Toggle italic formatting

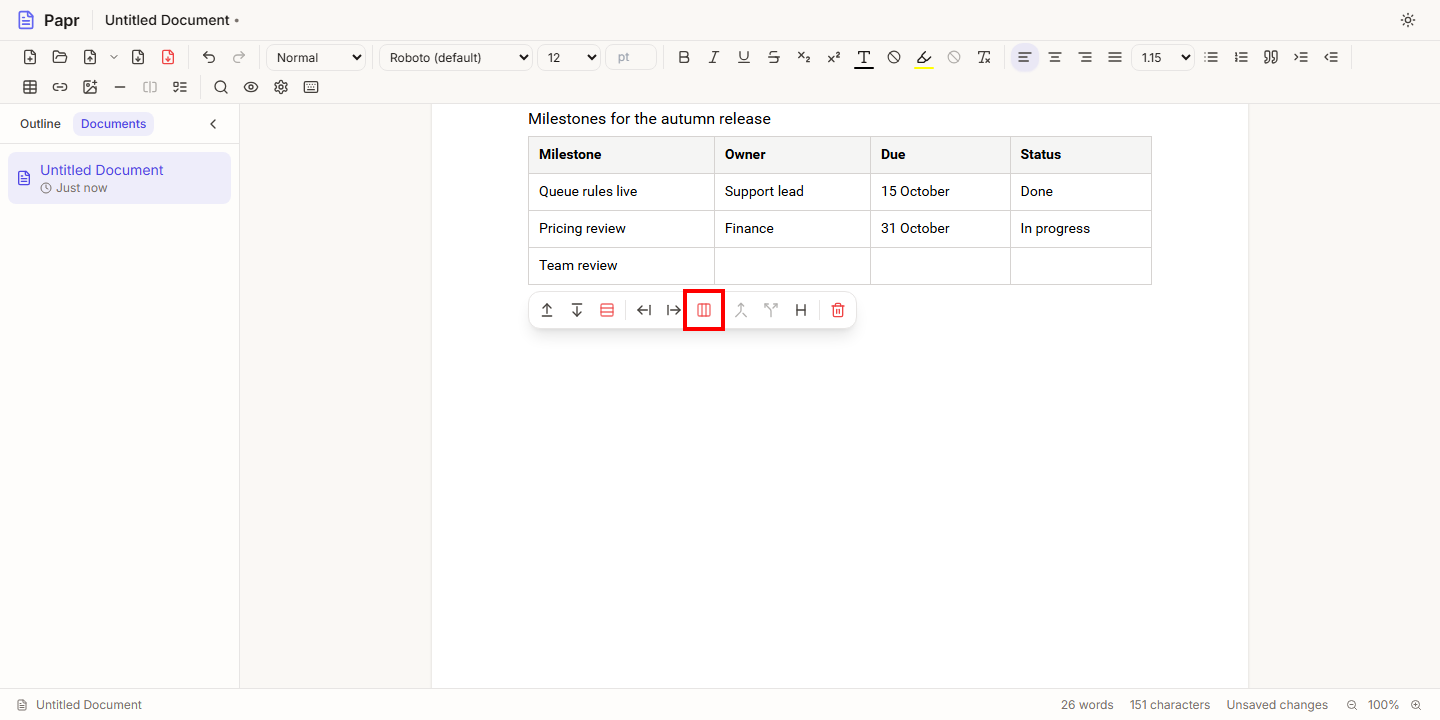pyautogui.click(x=714, y=57)
